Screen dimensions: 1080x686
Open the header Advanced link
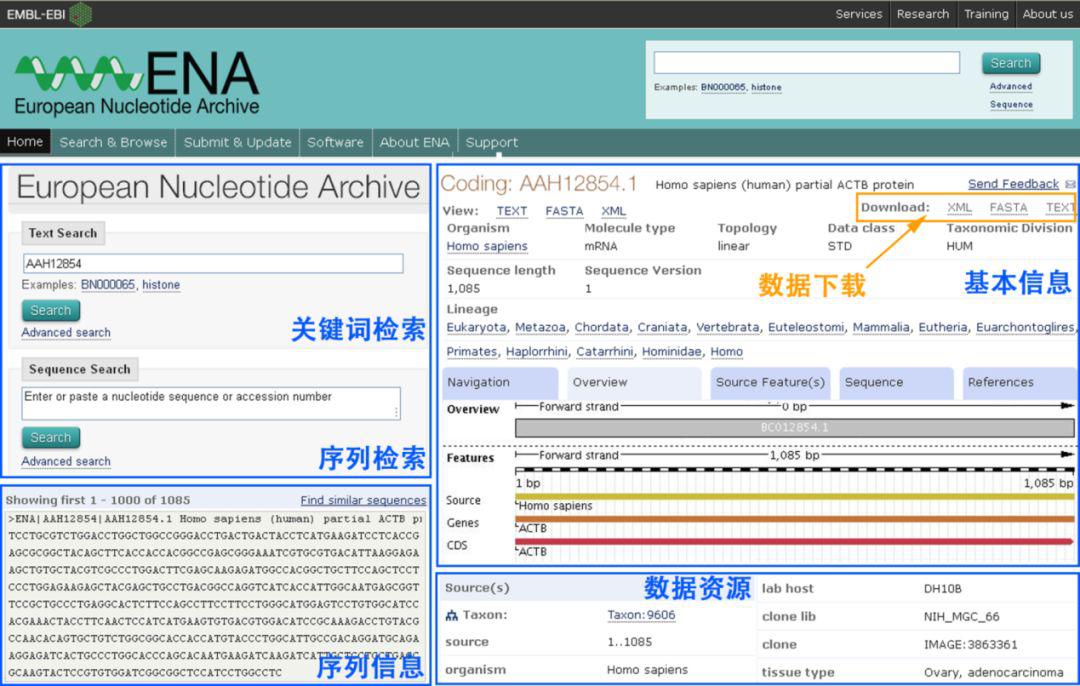coord(1010,87)
